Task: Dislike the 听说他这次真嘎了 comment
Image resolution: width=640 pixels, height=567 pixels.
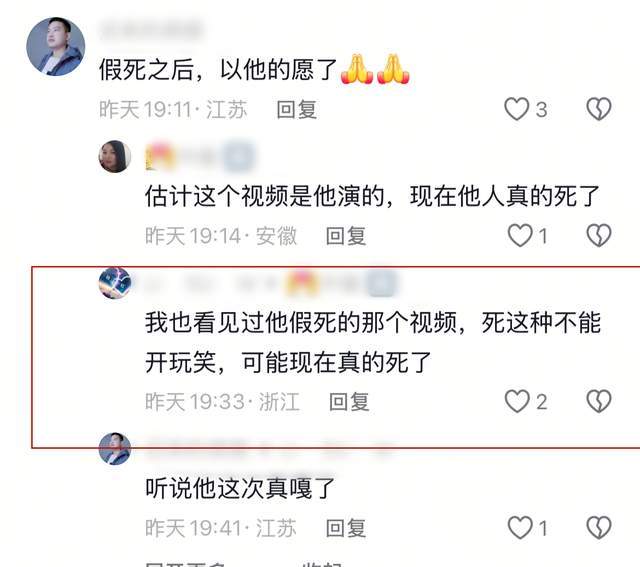Action: (x=598, y=527)
